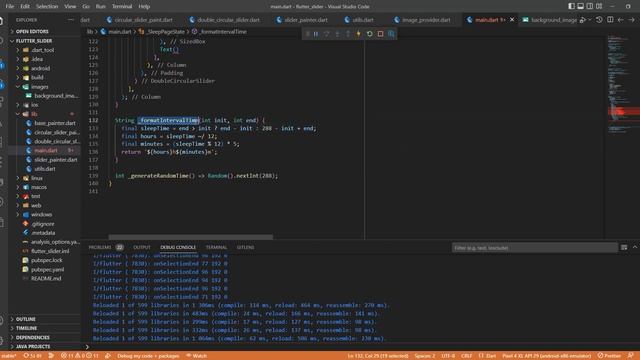Pause the debug session
This screenshot has width=640, height=360.
[x=316, y=34]
